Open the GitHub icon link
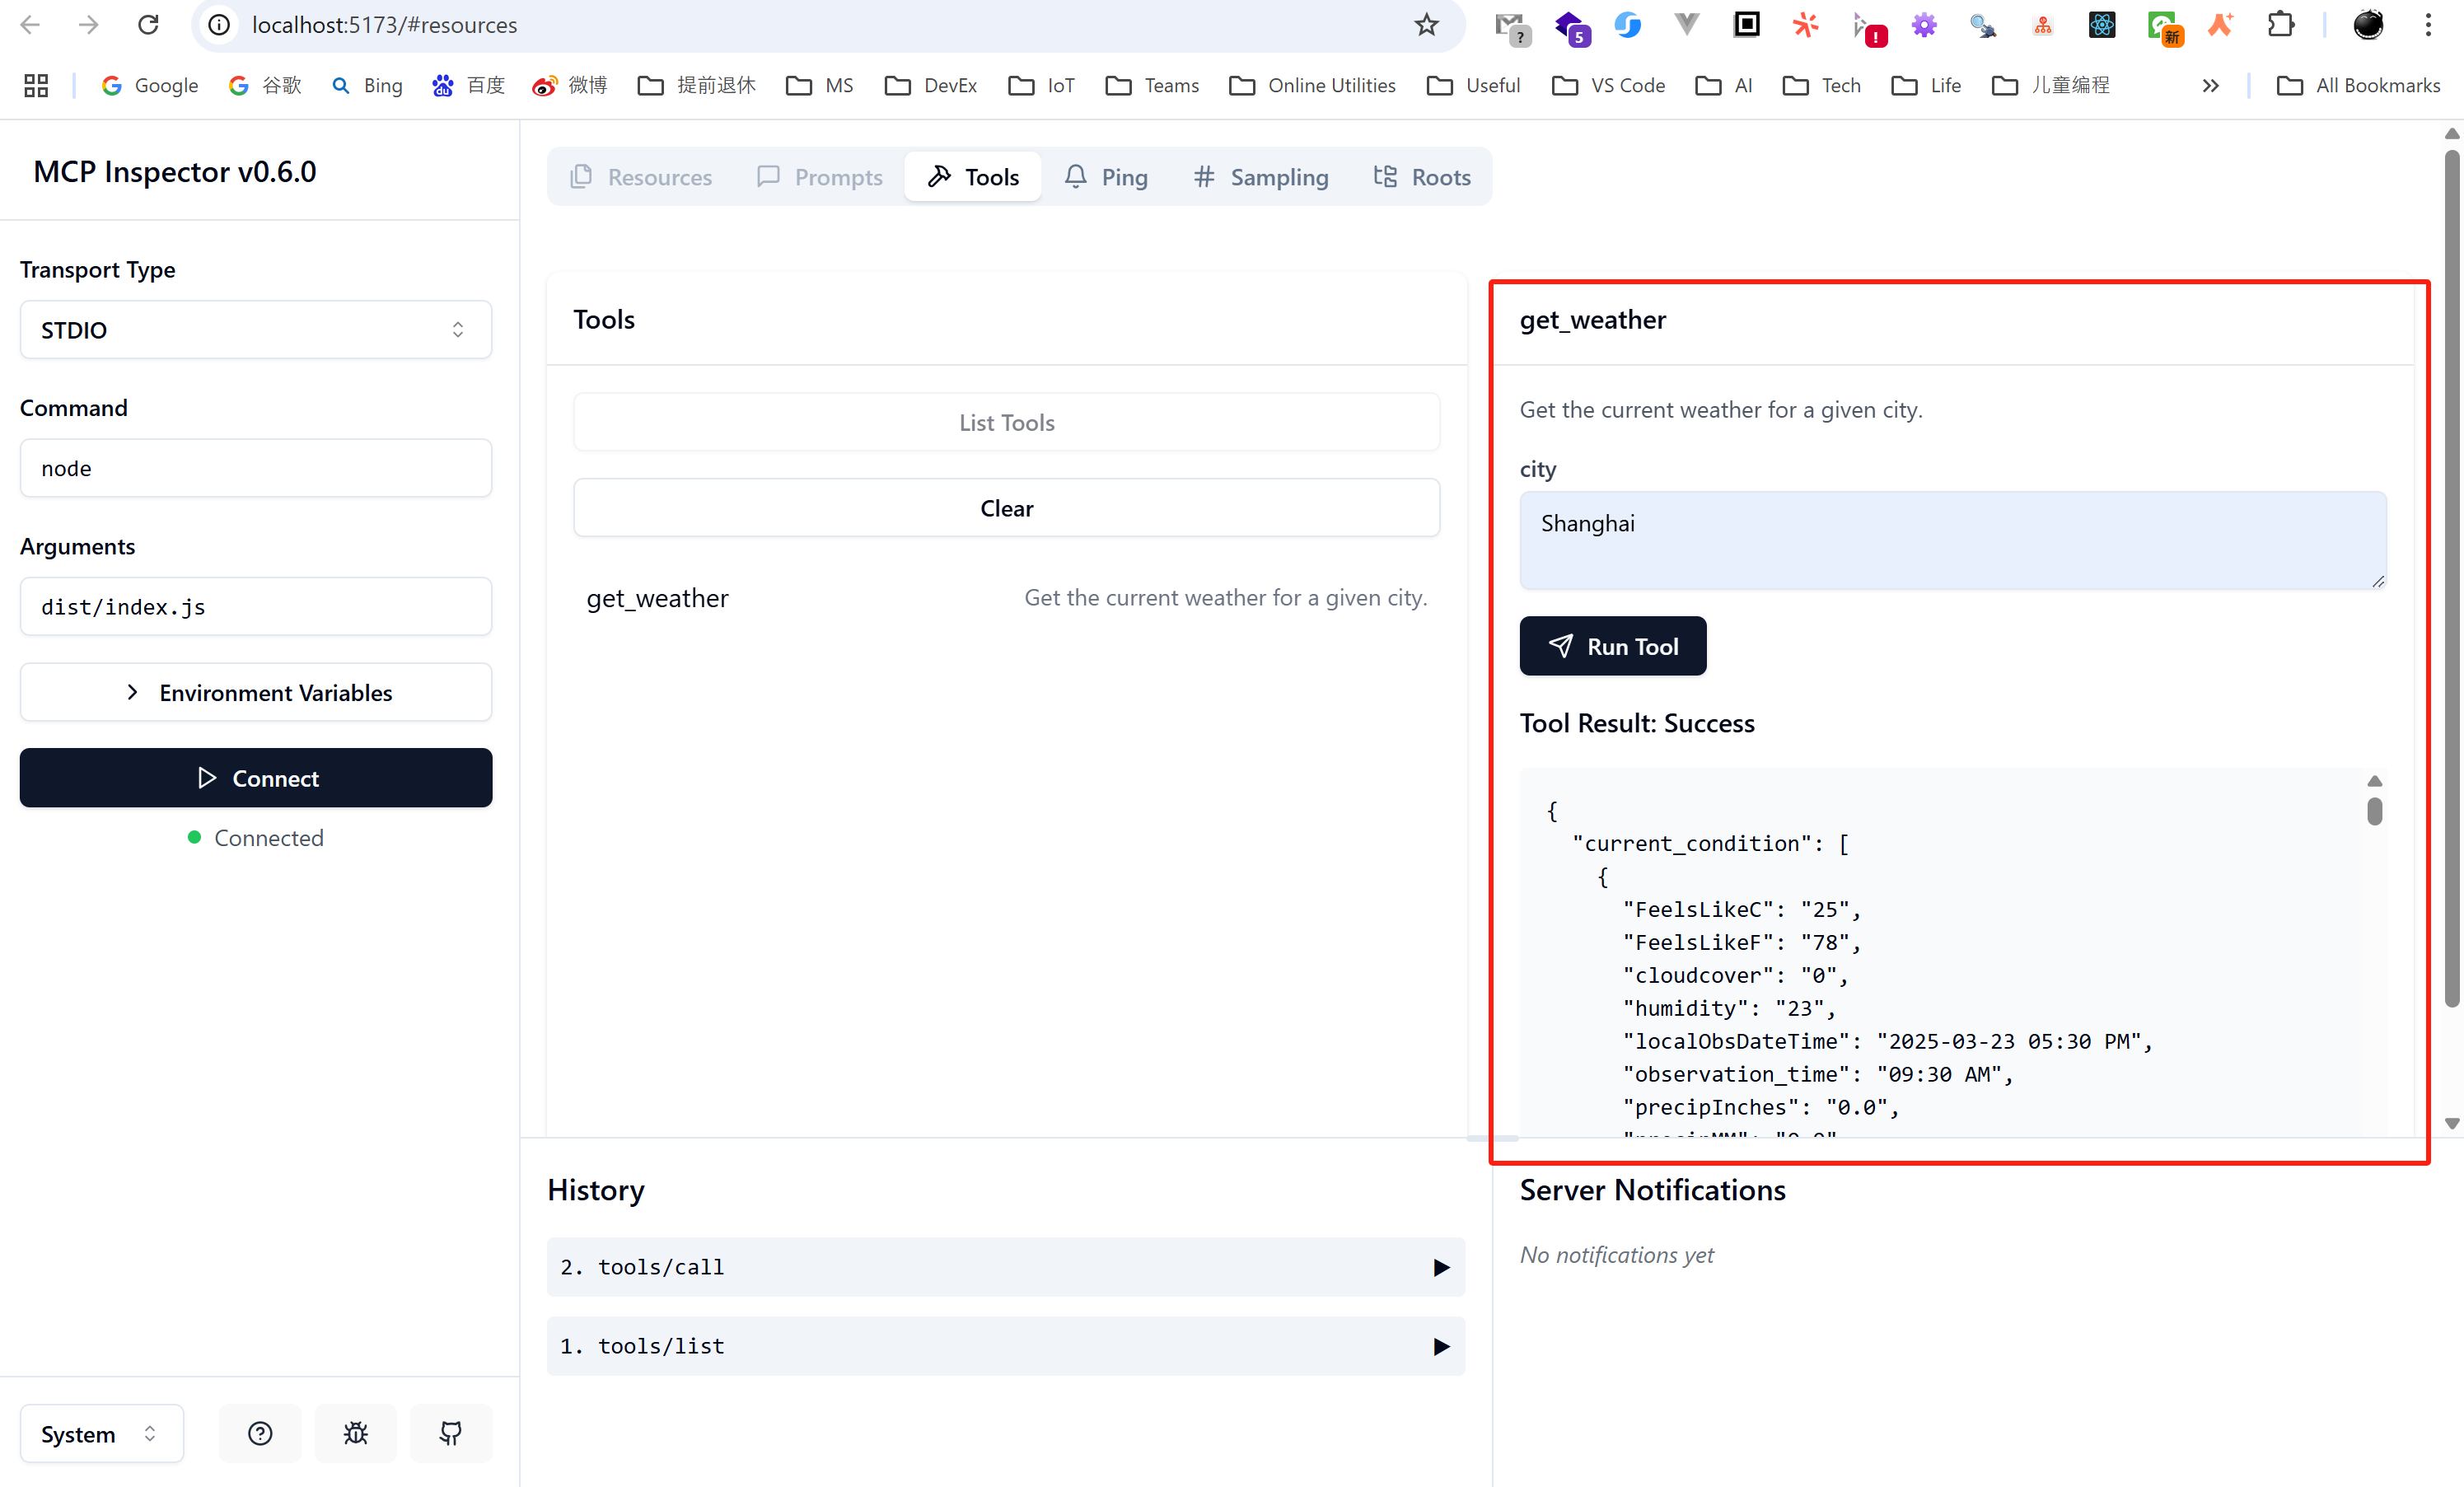 tap(451, 1433)
